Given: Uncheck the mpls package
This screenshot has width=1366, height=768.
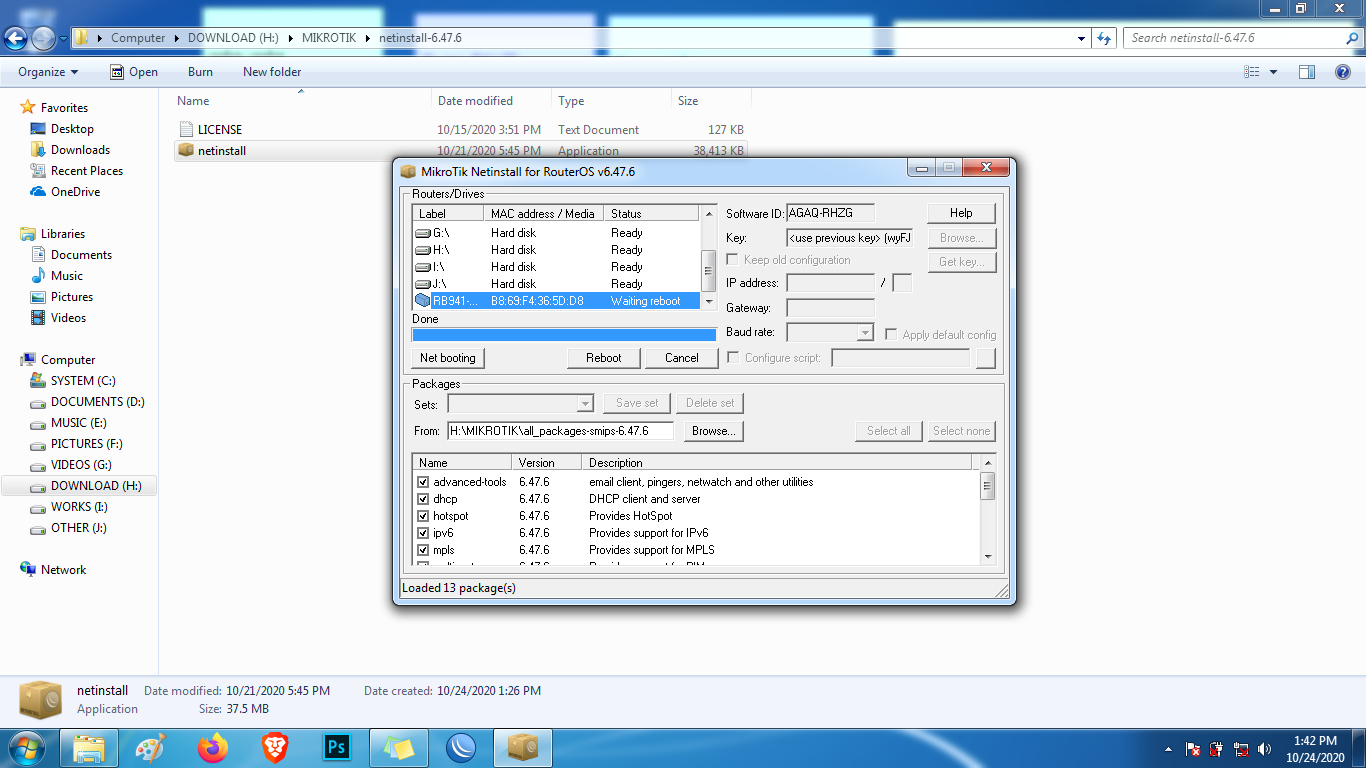Looking at the screenshot, I should [x=423, y=550].
